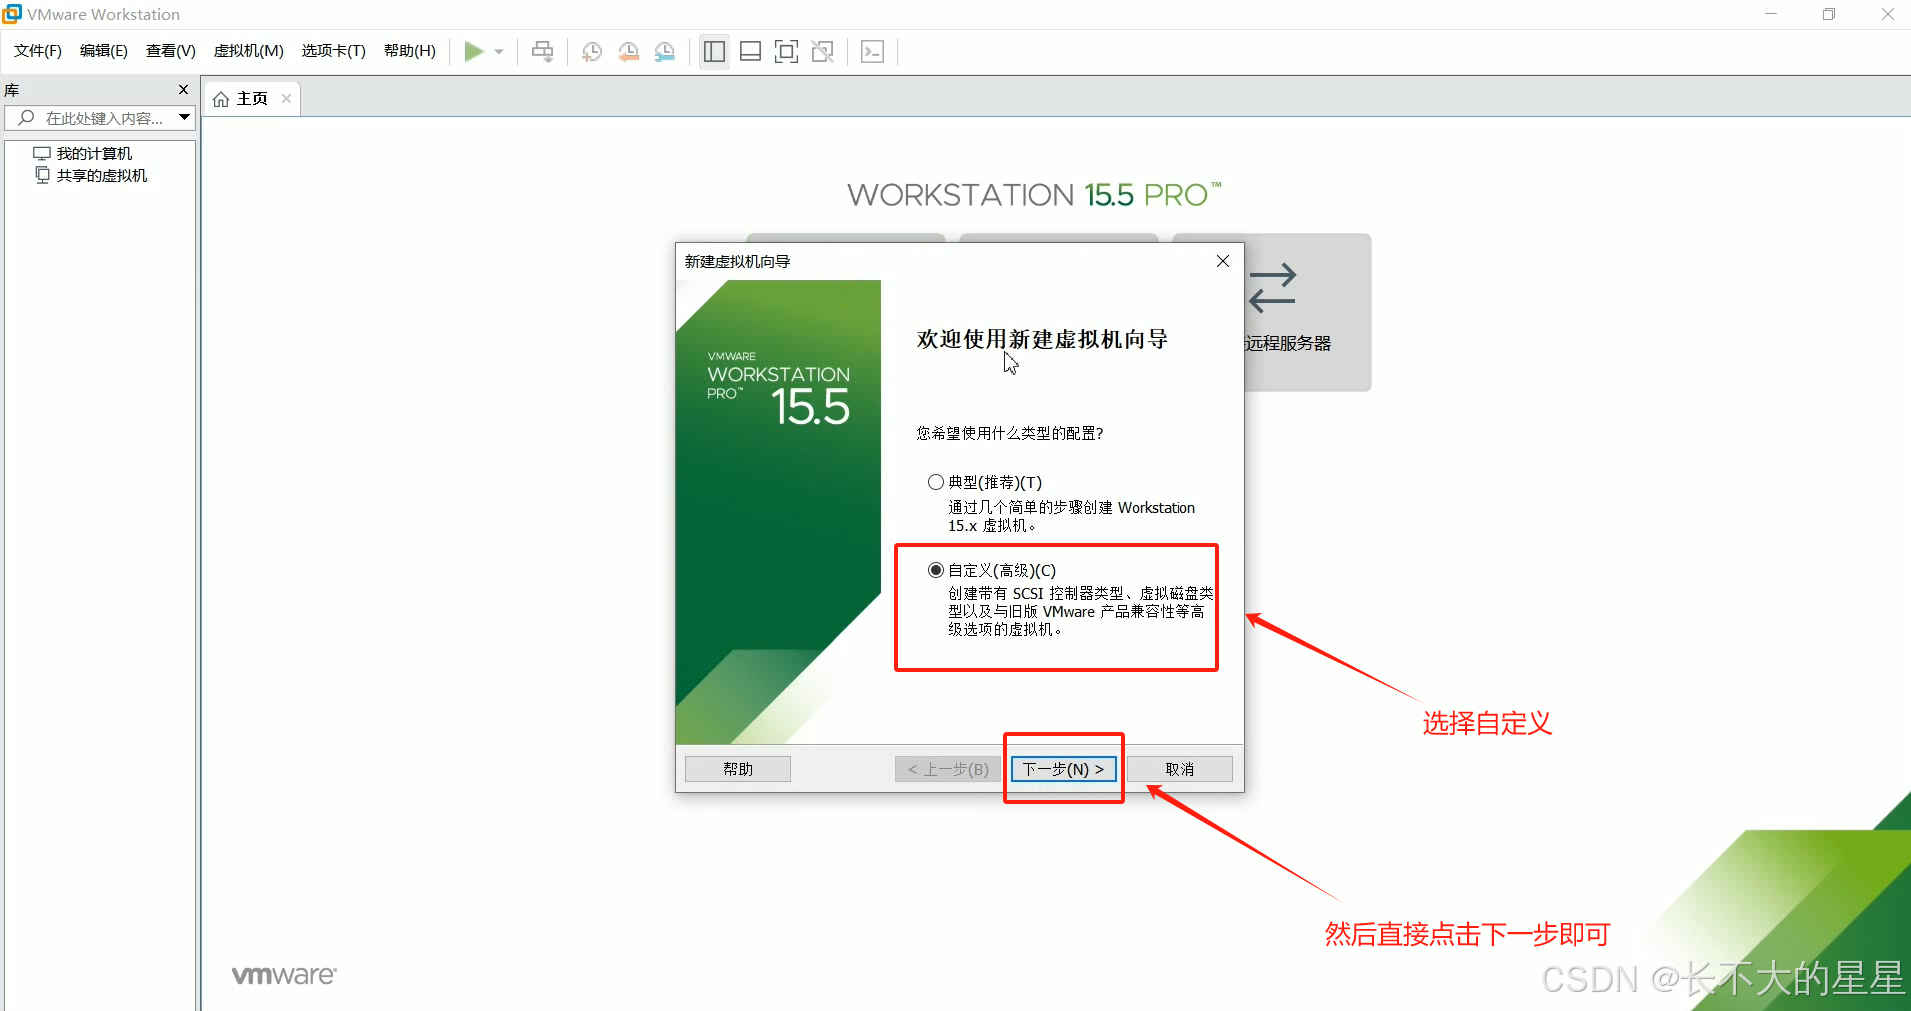Click the monitor icon next to 我的计算机

click(x=42, y=153)
